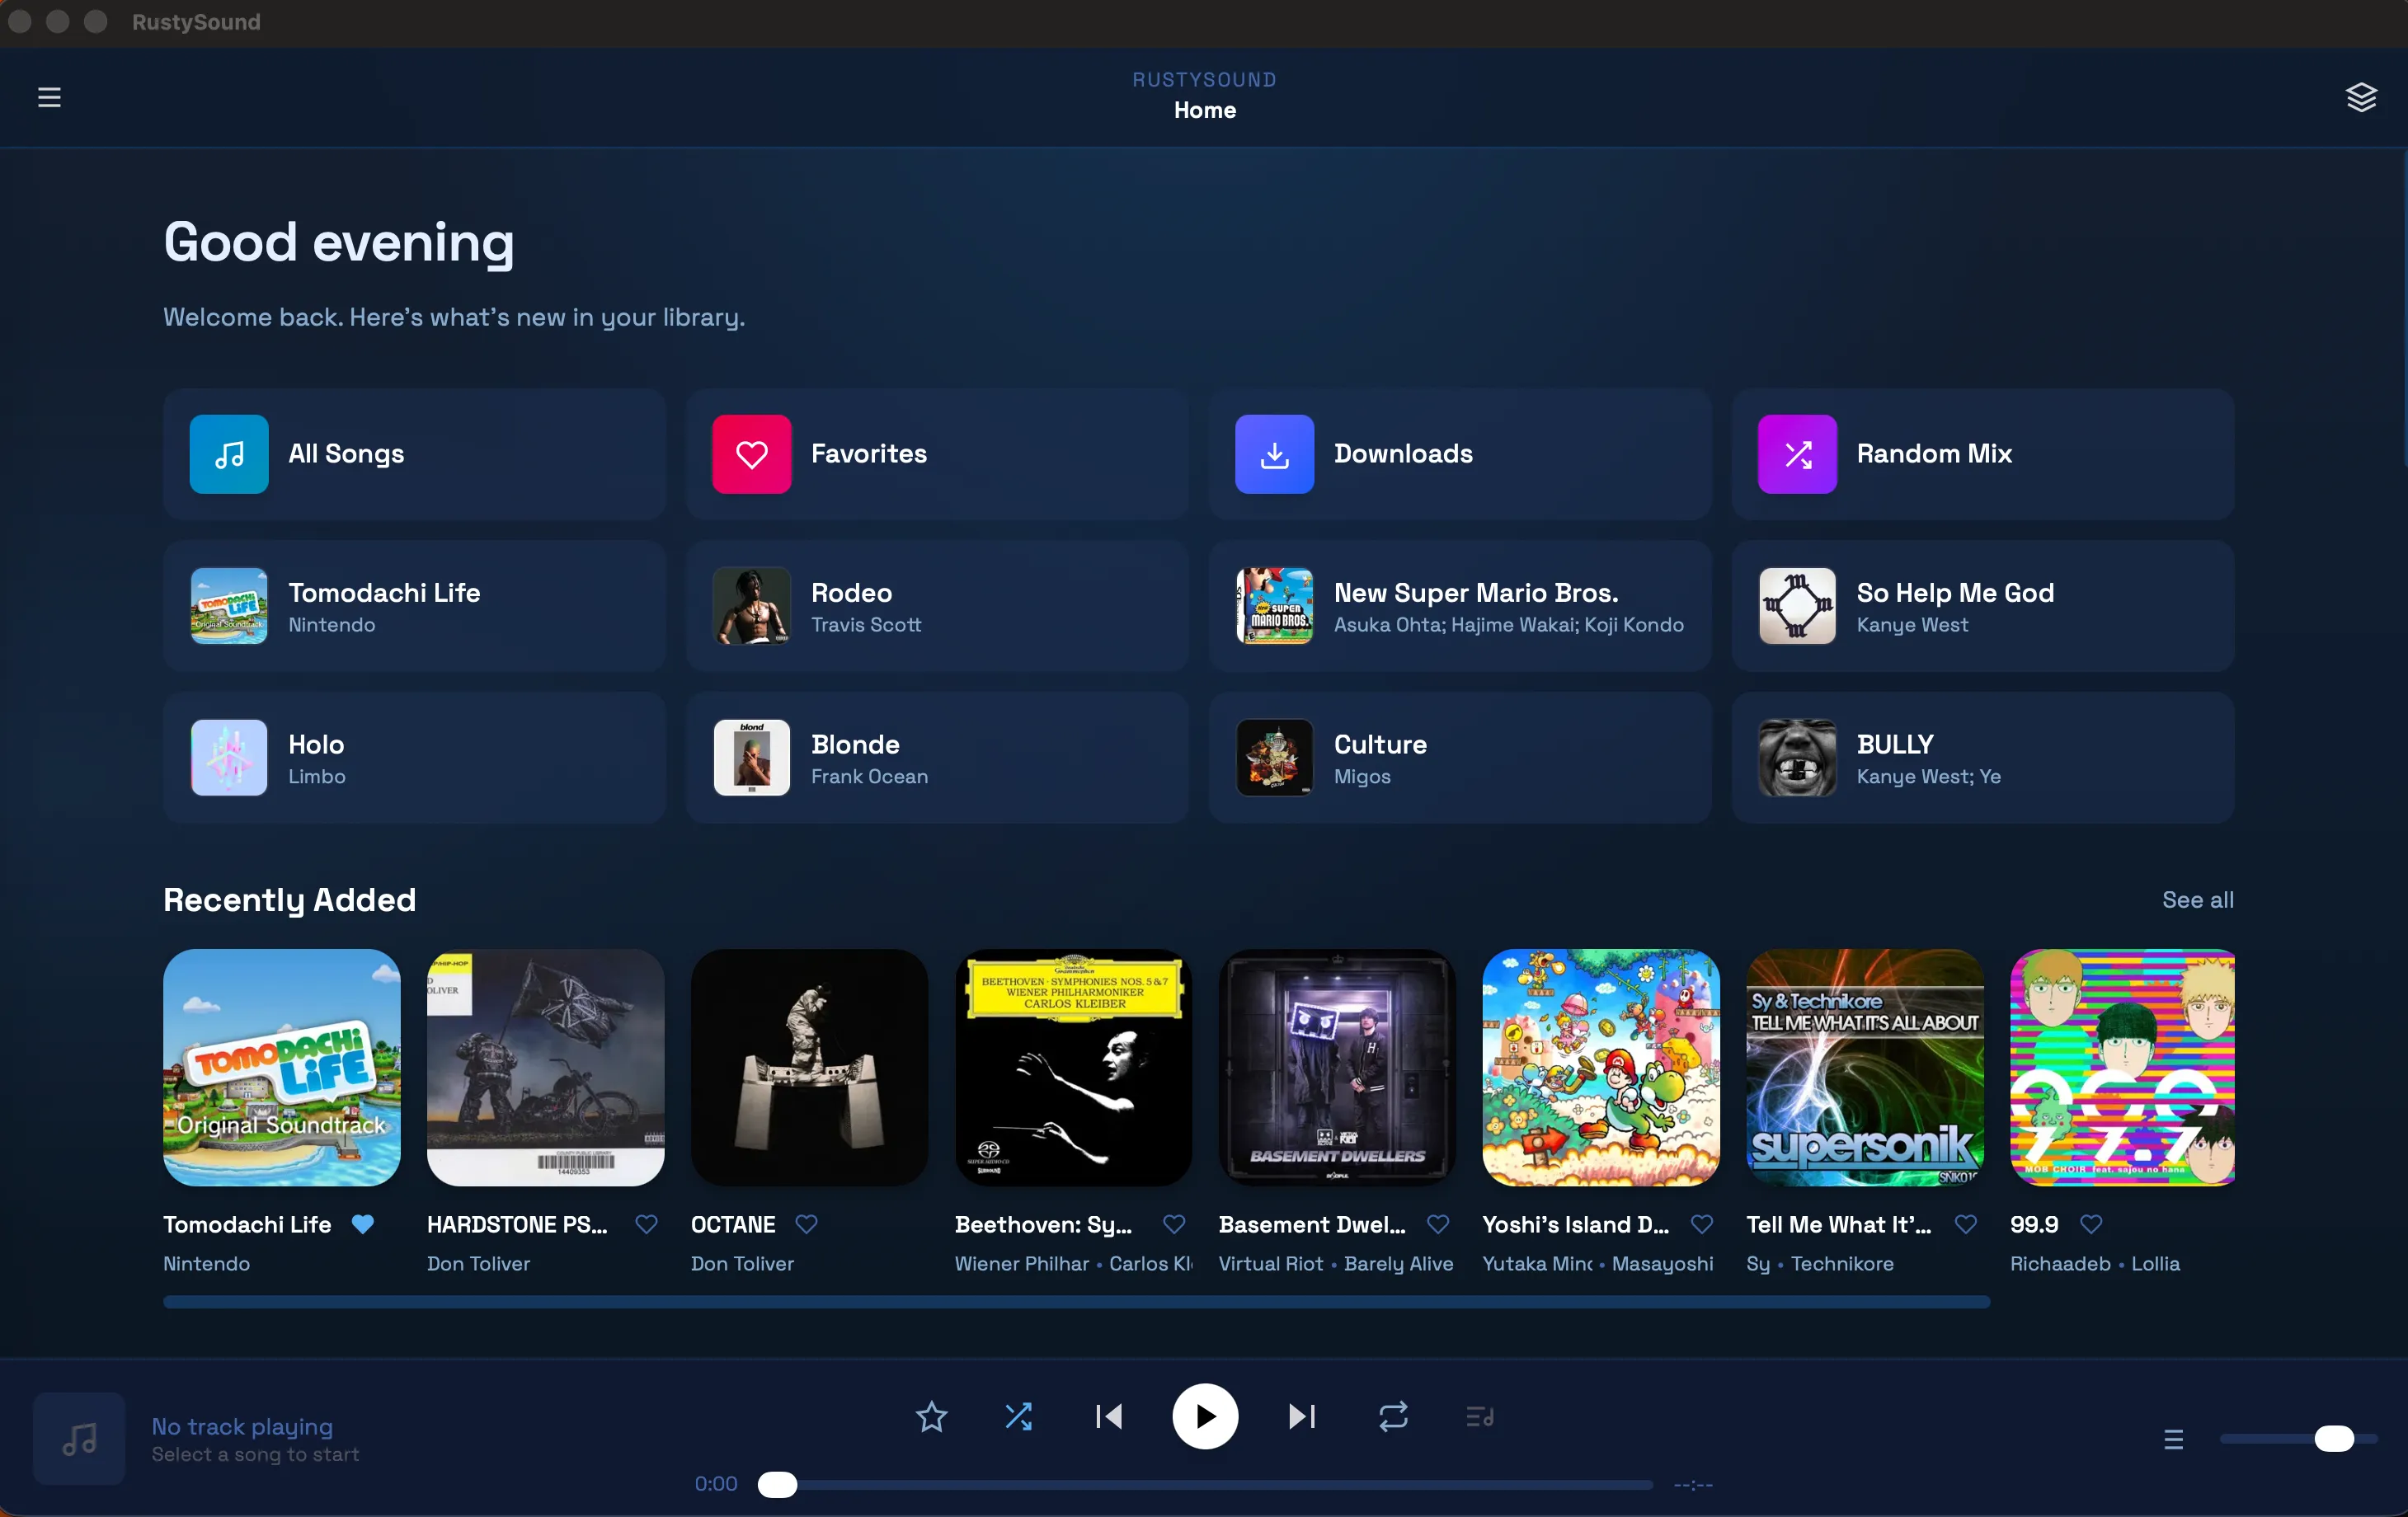This screenshot has height=1517, width=2408.
Task: Click the Home title in the header
Action: click(x=1204, y=110)
